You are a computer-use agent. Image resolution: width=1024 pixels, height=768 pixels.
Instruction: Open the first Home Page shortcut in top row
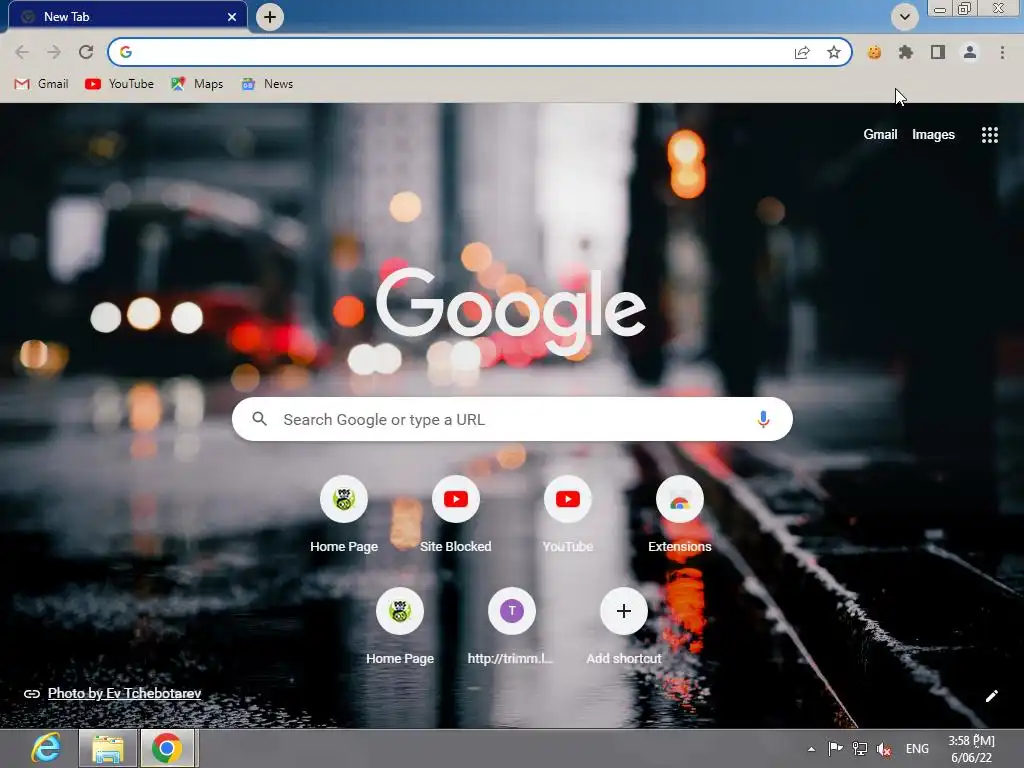[x=344, y=515]
